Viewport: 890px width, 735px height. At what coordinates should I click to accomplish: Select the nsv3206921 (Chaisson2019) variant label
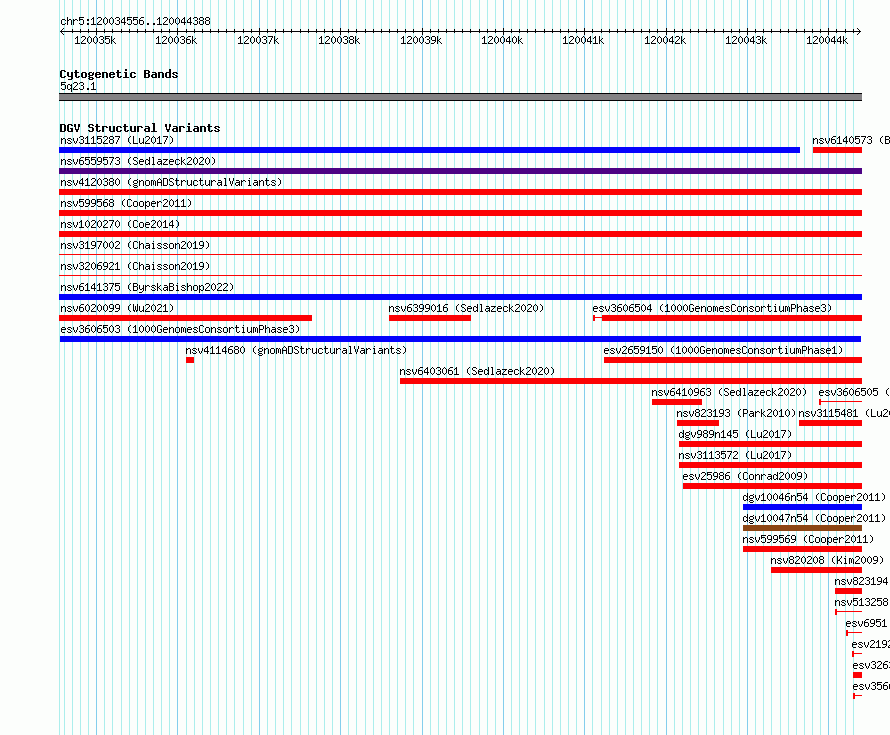point(135,266)
